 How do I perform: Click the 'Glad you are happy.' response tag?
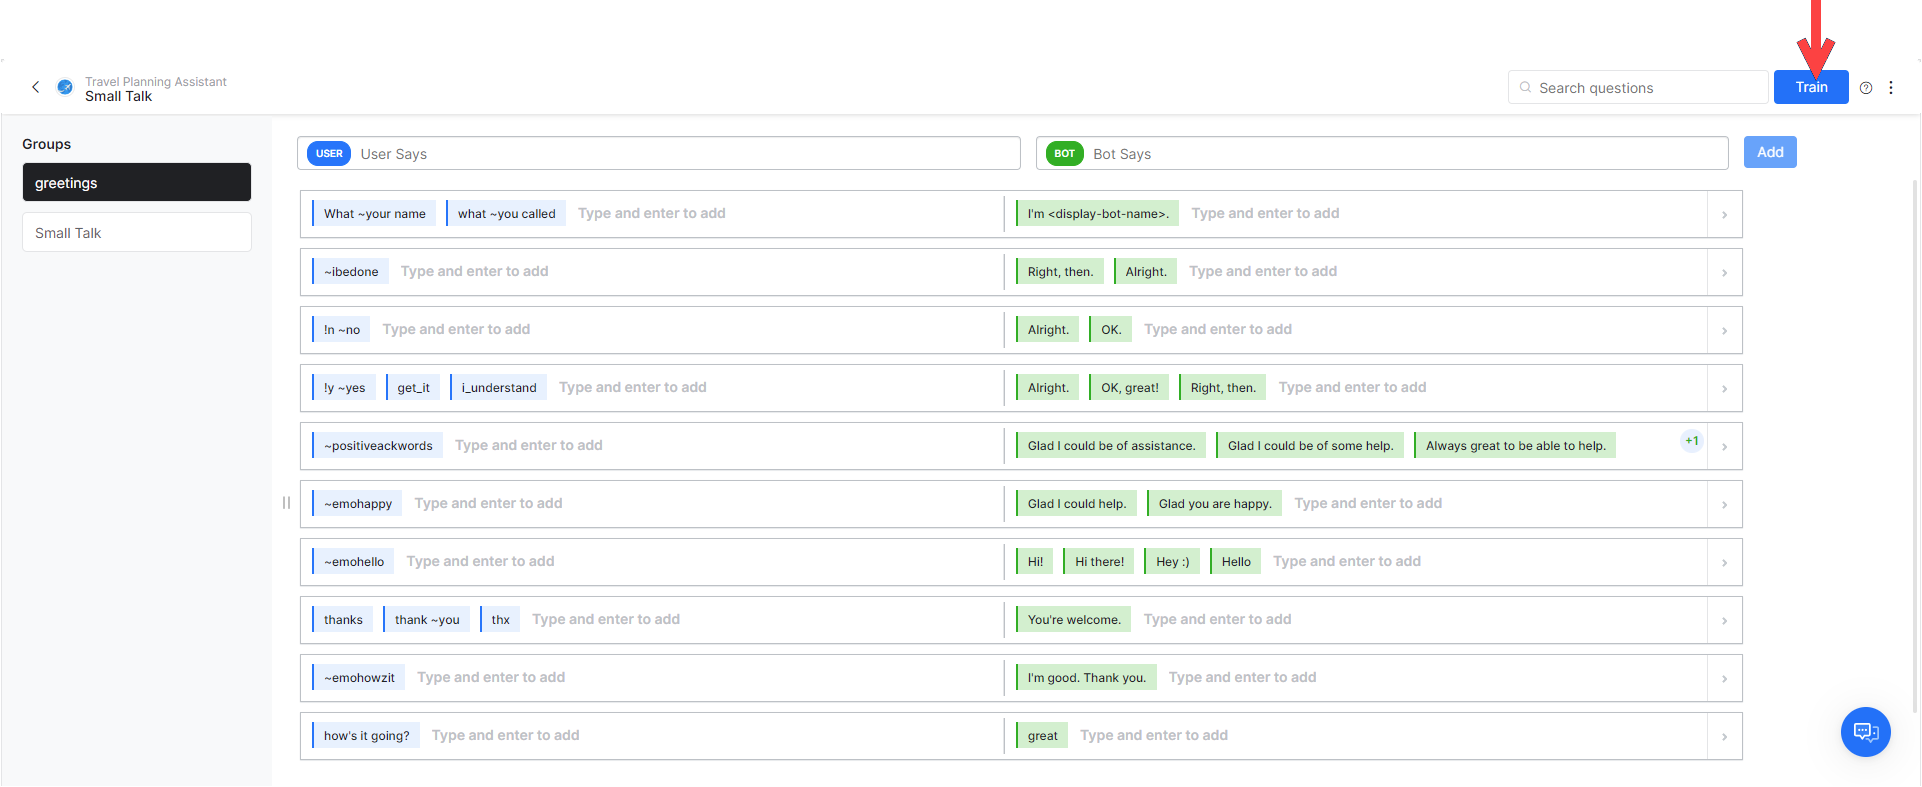(x=1214, y=504)
